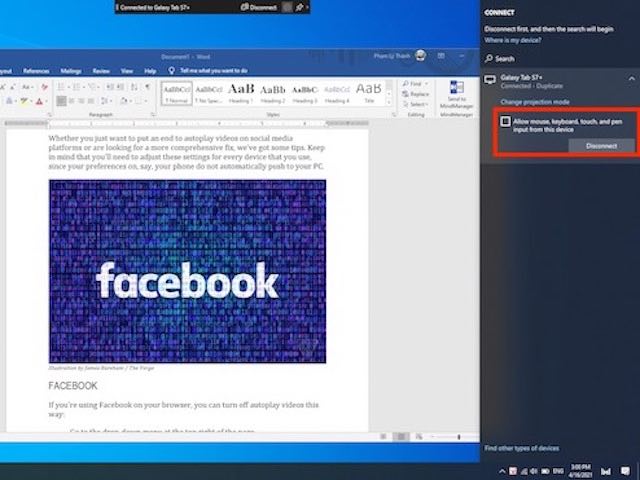Open the borders dropdown
This screenshot has height=480, width=640.
[x=146, y=101]
